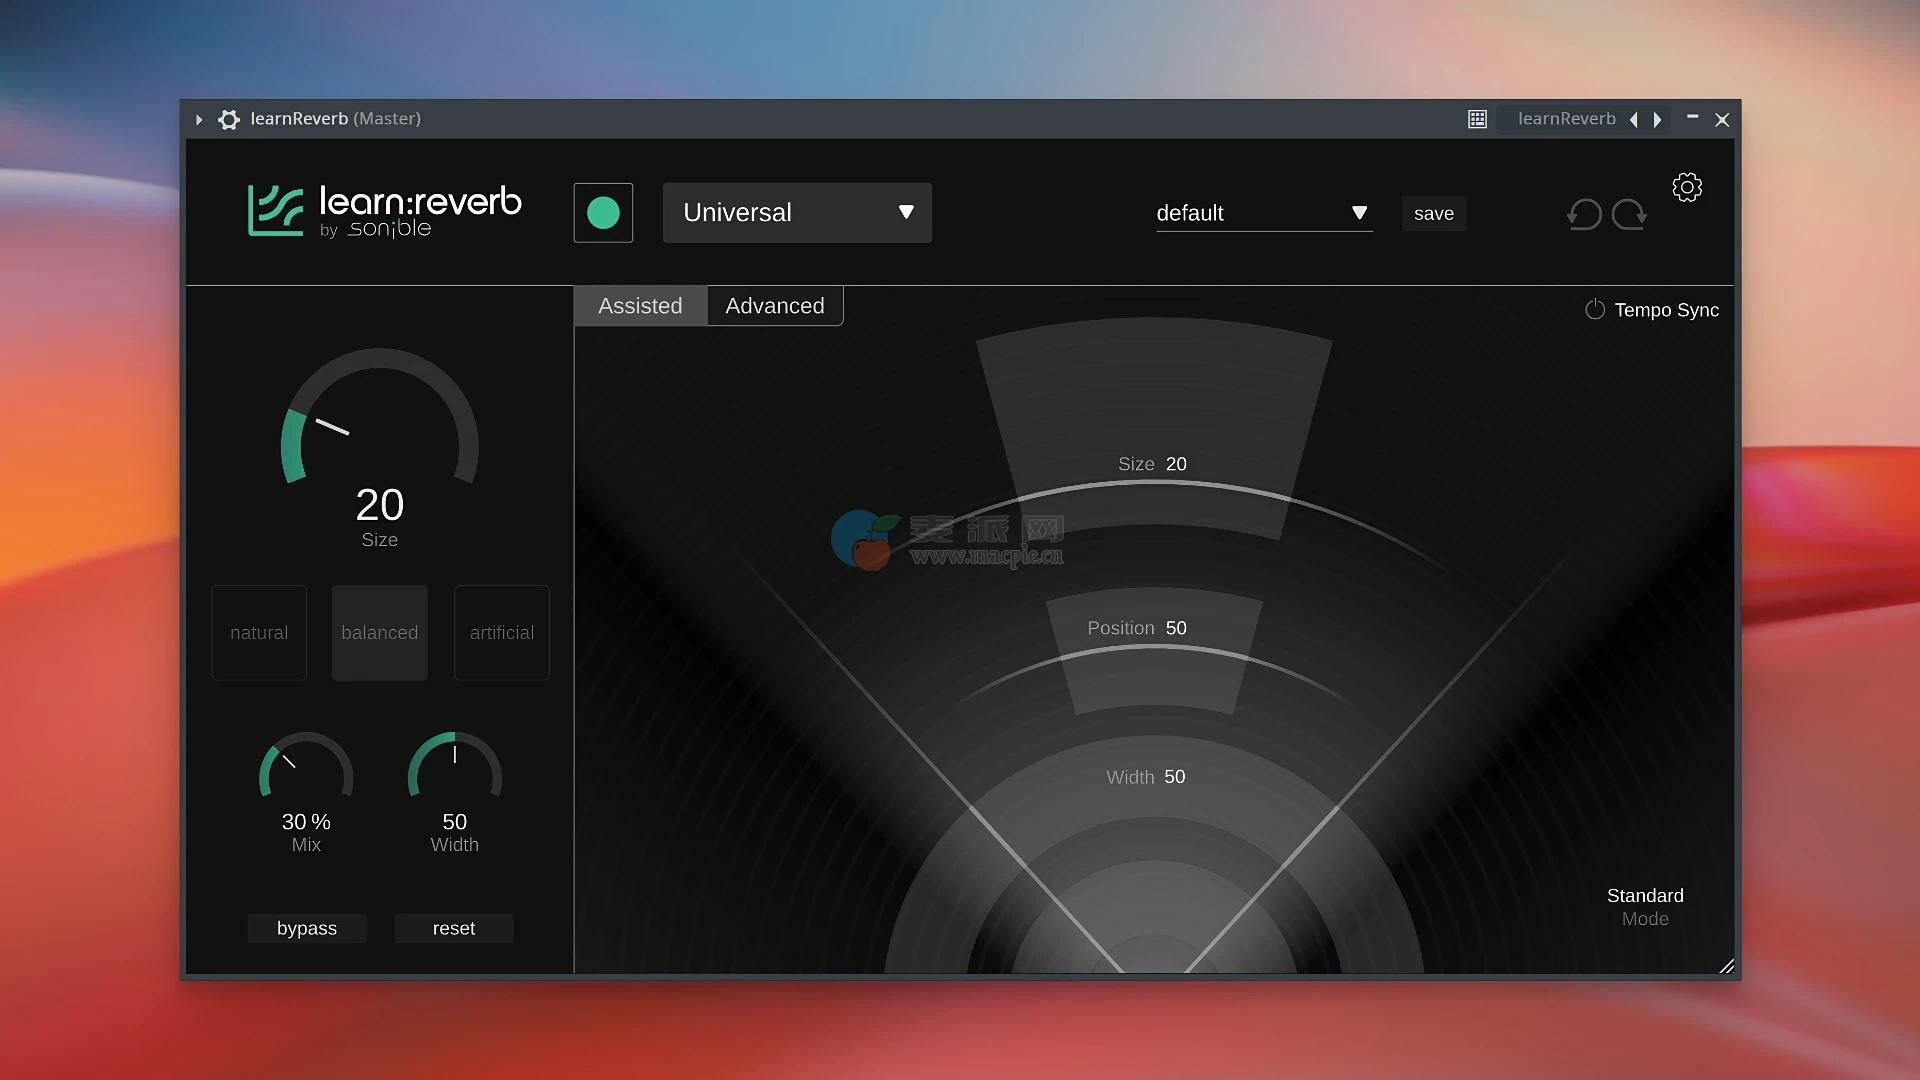This screenshot has width=1920, height=1080.
Task: Click the save preset button
Action: [x=1433, y=214]
